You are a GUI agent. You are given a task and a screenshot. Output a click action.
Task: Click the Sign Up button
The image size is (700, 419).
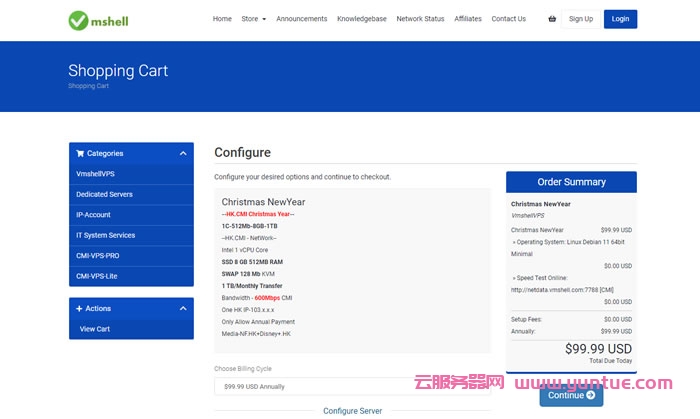pos(581,19)
